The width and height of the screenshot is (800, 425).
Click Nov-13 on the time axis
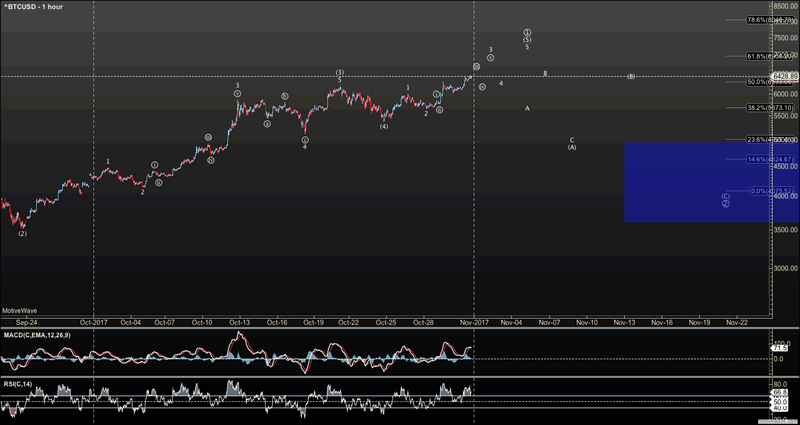[x=624, y=323]
